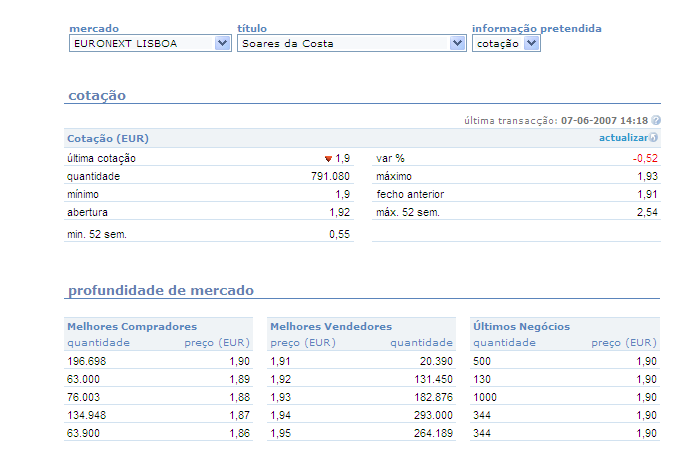Select buyer price 1,87
This screenshot has height=469, width=674.
pos(239,415)
